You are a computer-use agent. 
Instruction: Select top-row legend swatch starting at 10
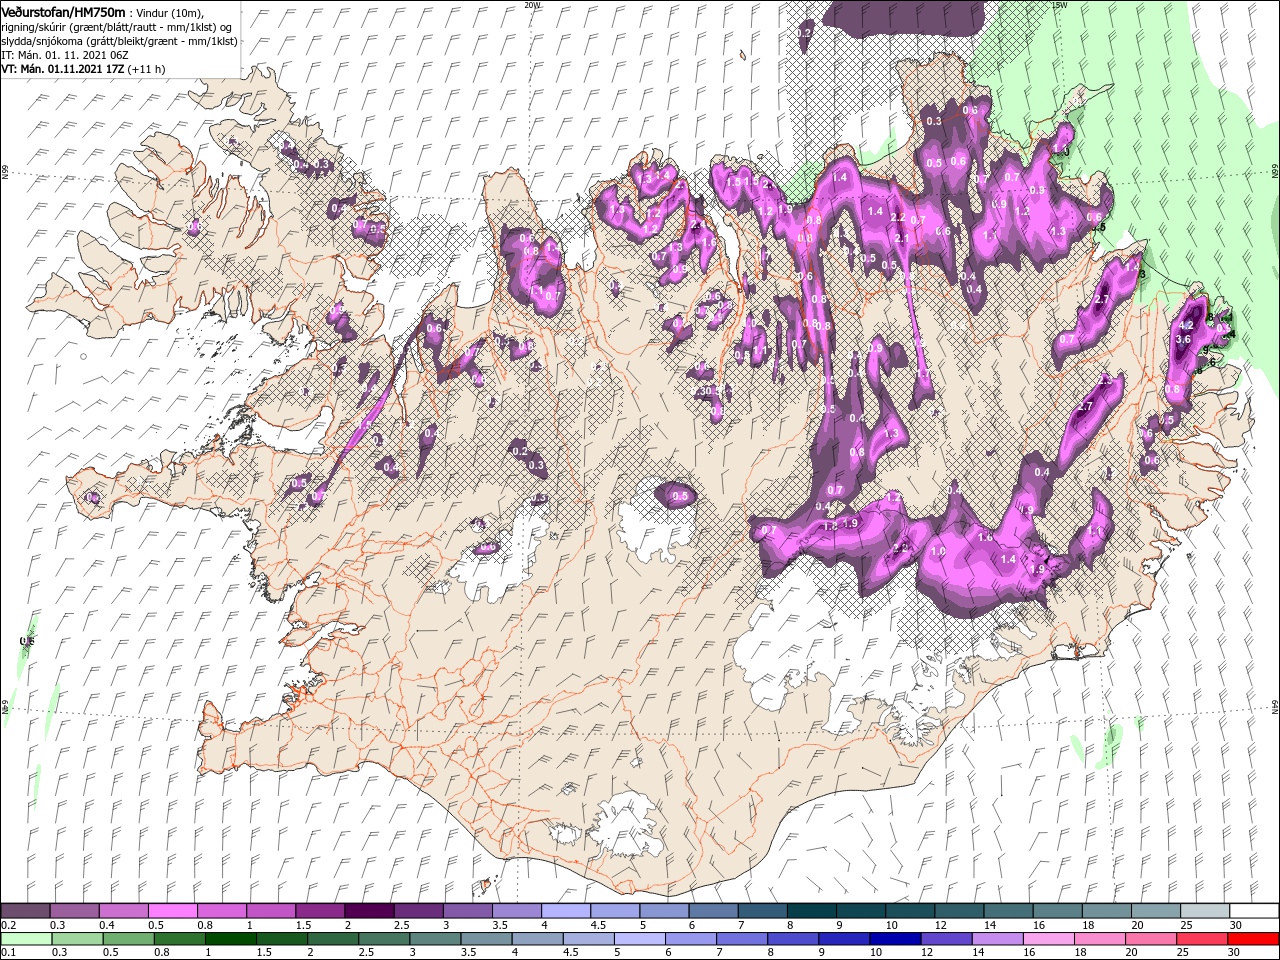(x=909, y=911)
